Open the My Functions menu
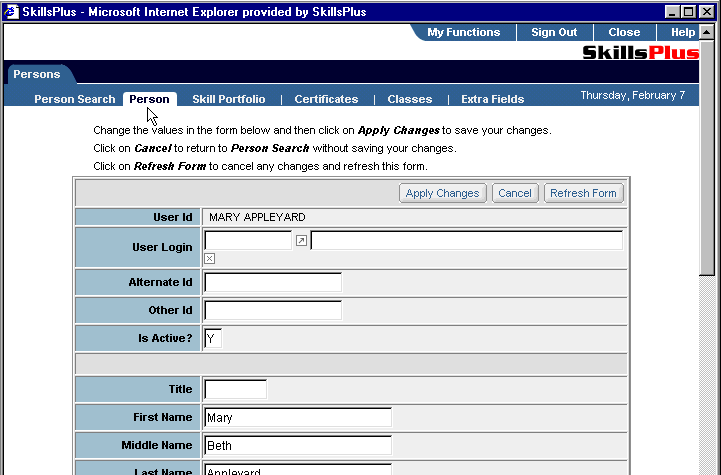The height and width of the screenshot is (475, 721). [464, 32]
